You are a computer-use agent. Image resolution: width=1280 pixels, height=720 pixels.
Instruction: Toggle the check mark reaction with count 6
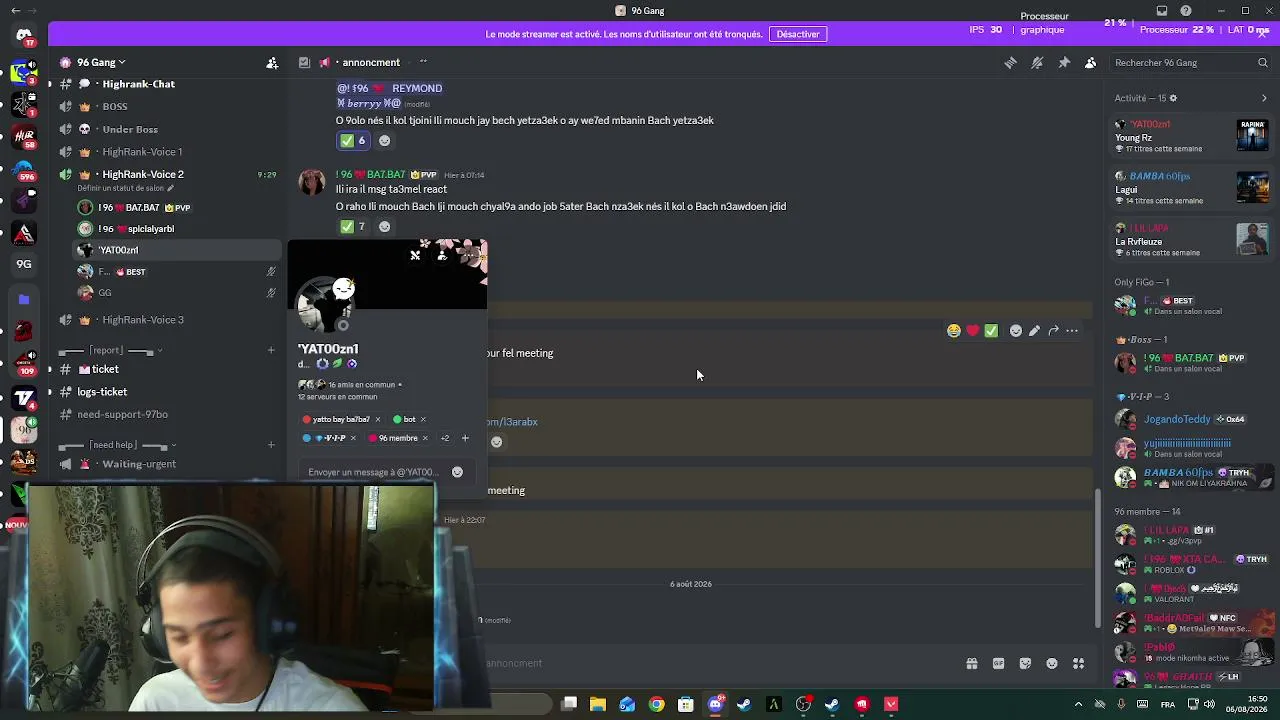(352, 141)
